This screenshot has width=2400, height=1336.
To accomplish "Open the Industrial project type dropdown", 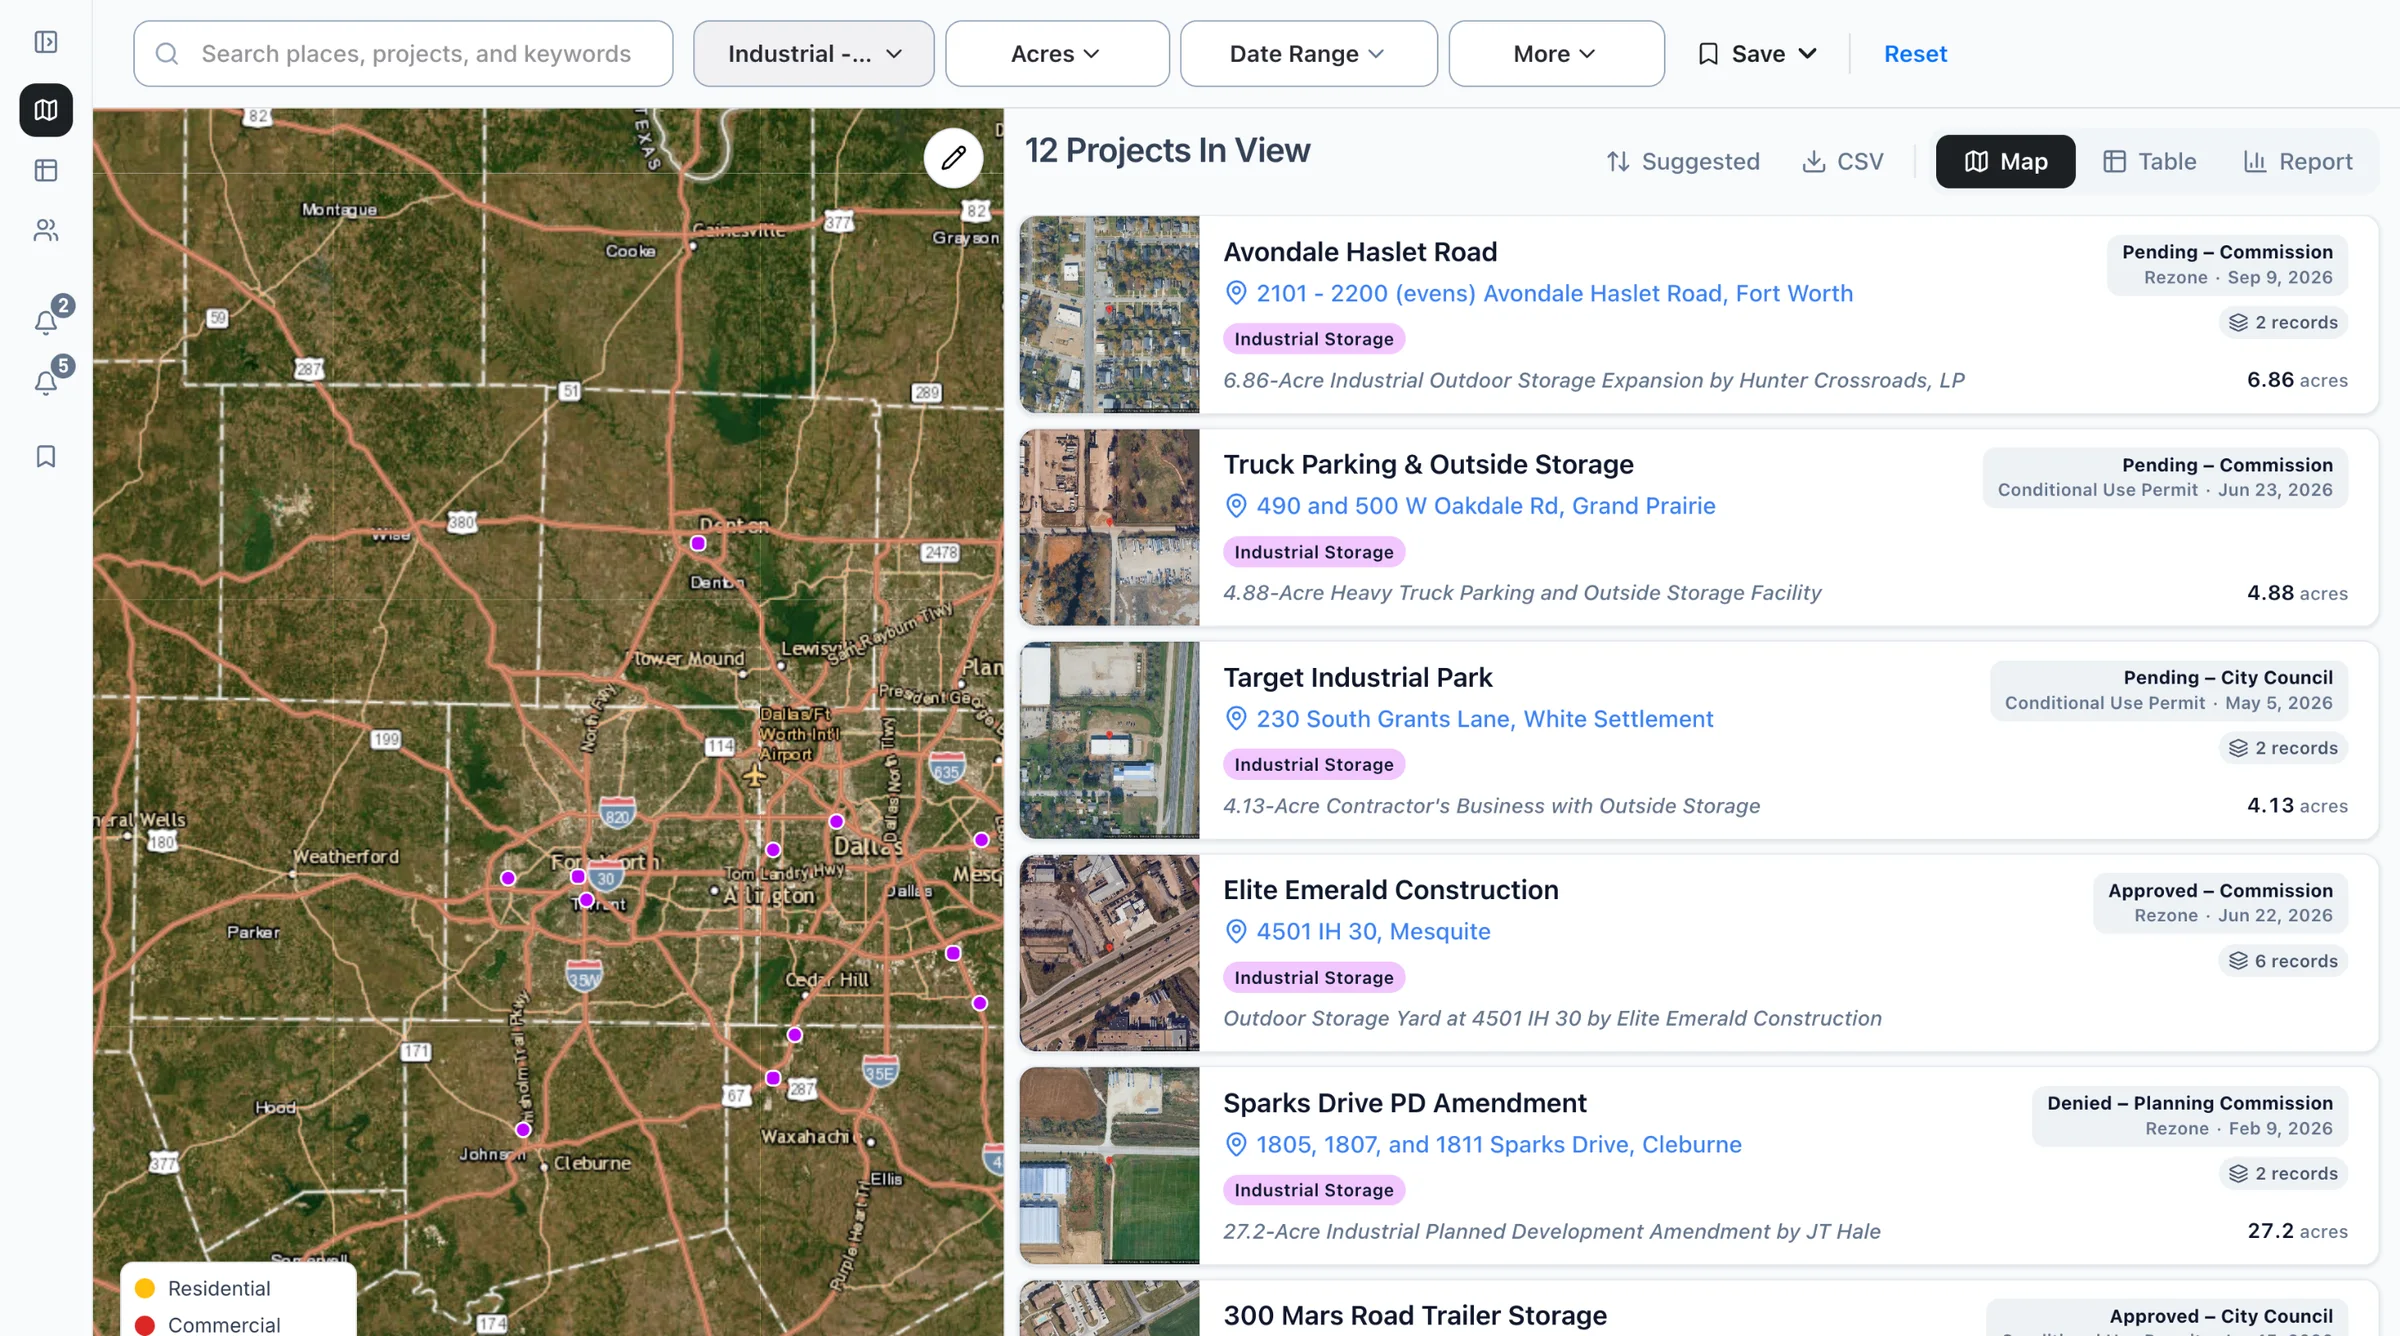I will coord(814,54).
